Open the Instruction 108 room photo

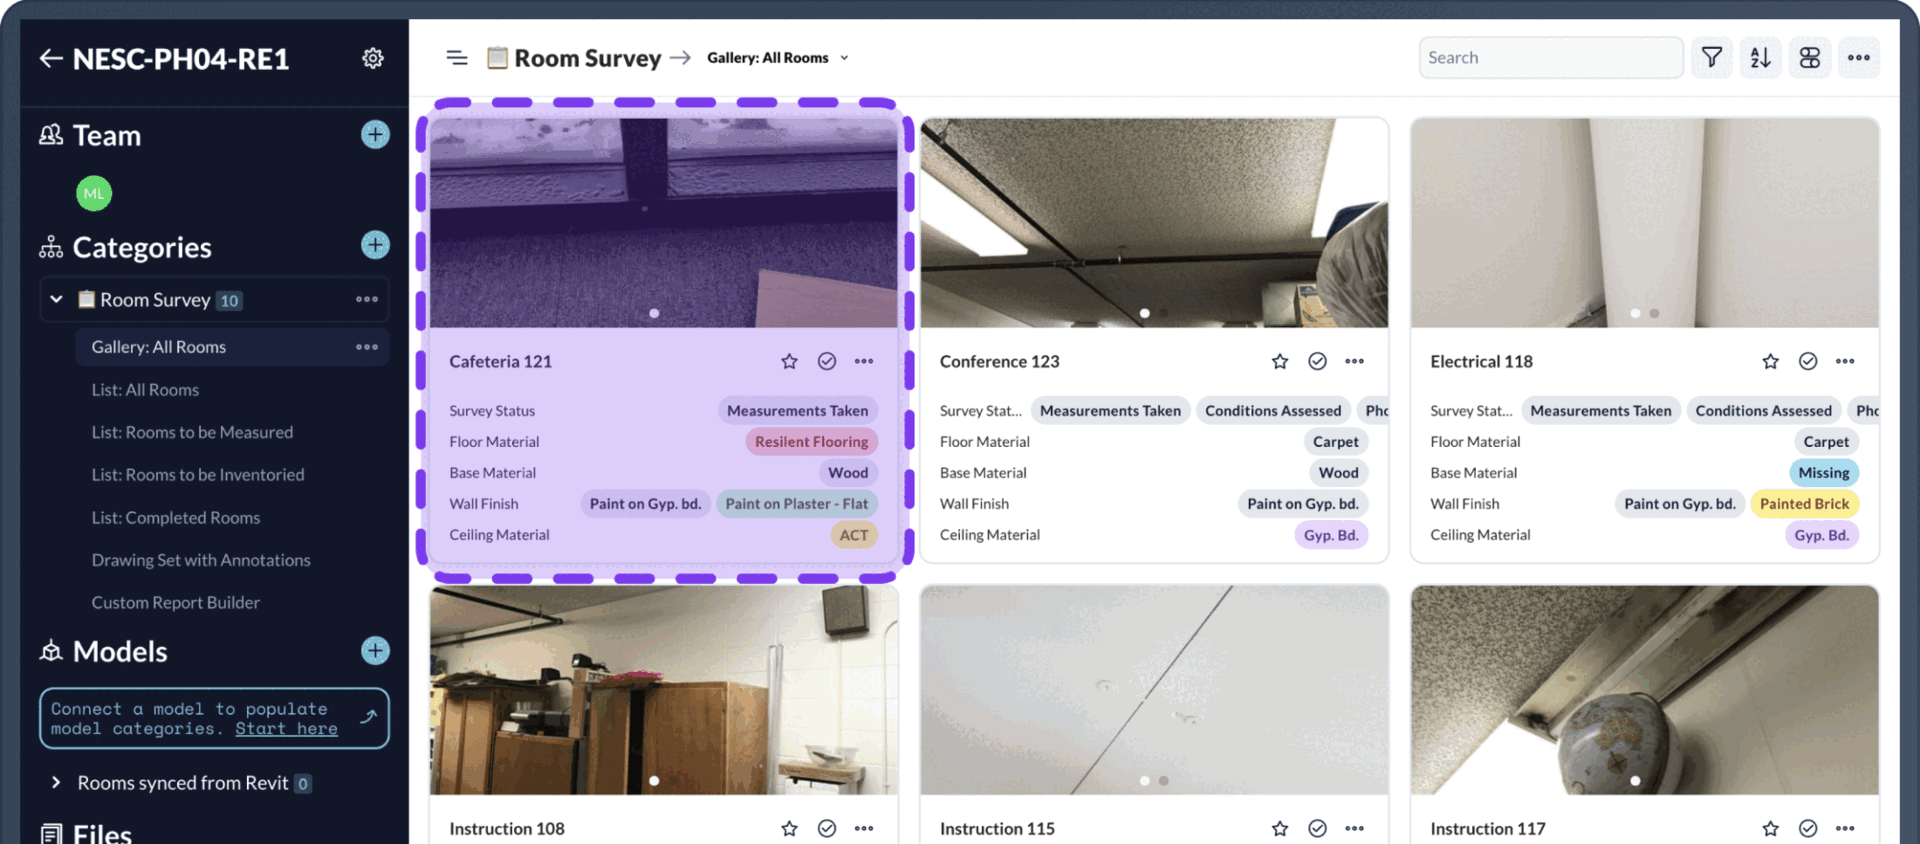click(664, 690)
